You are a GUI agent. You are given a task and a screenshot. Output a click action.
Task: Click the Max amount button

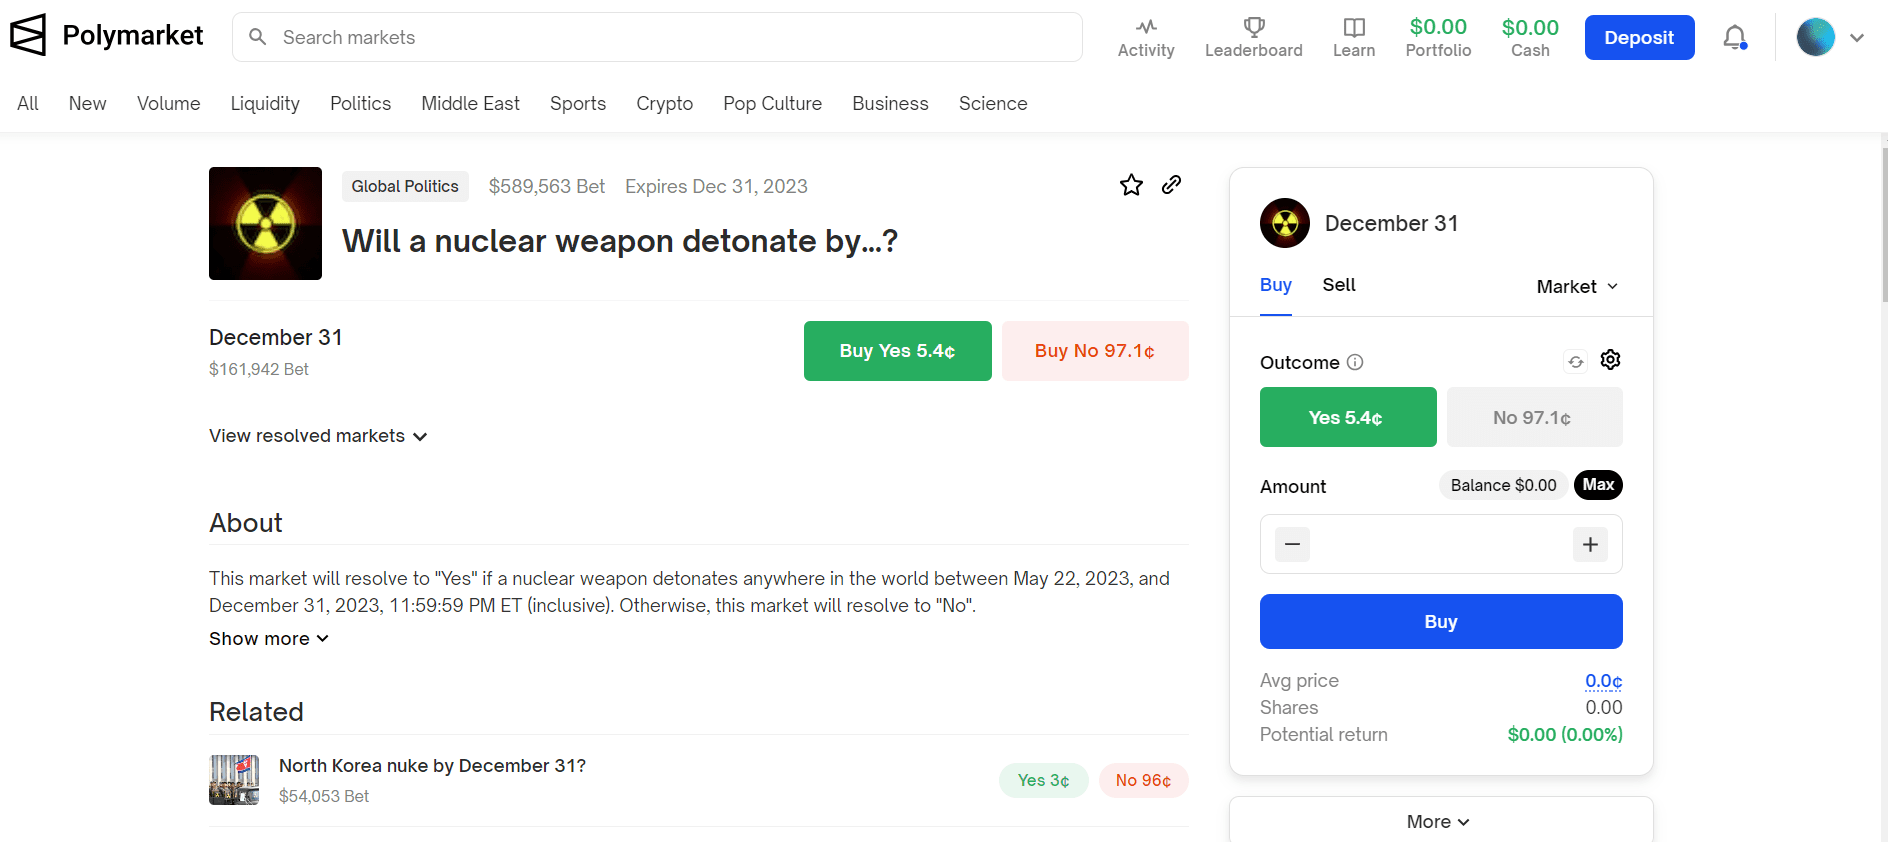[1598, 485]
